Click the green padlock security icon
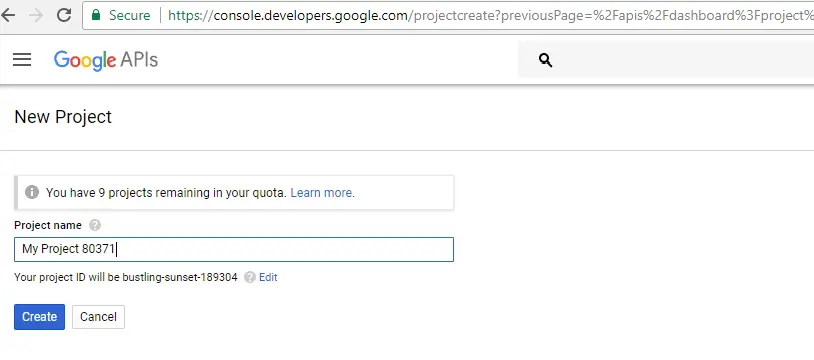814x360 pixels. 96,15
